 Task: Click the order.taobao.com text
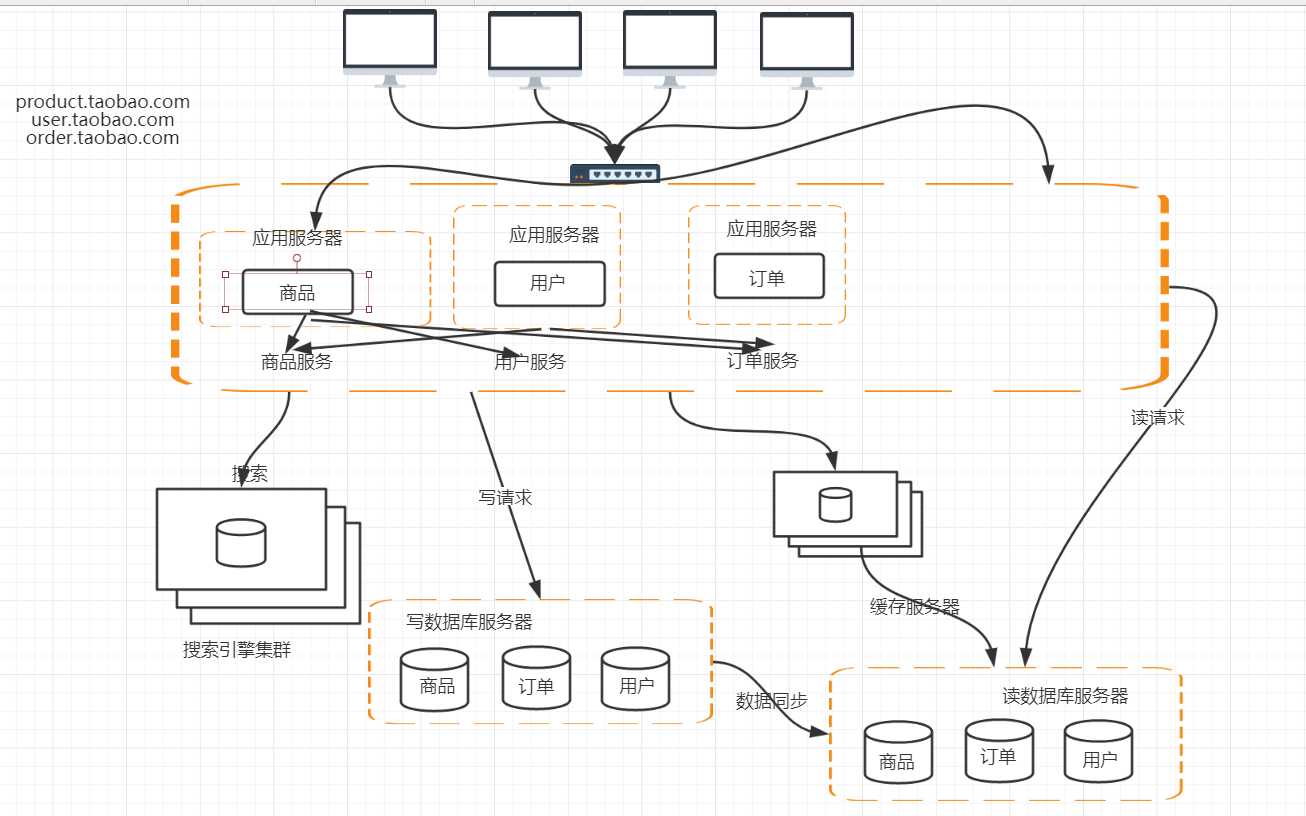click(x=103, y=138)
